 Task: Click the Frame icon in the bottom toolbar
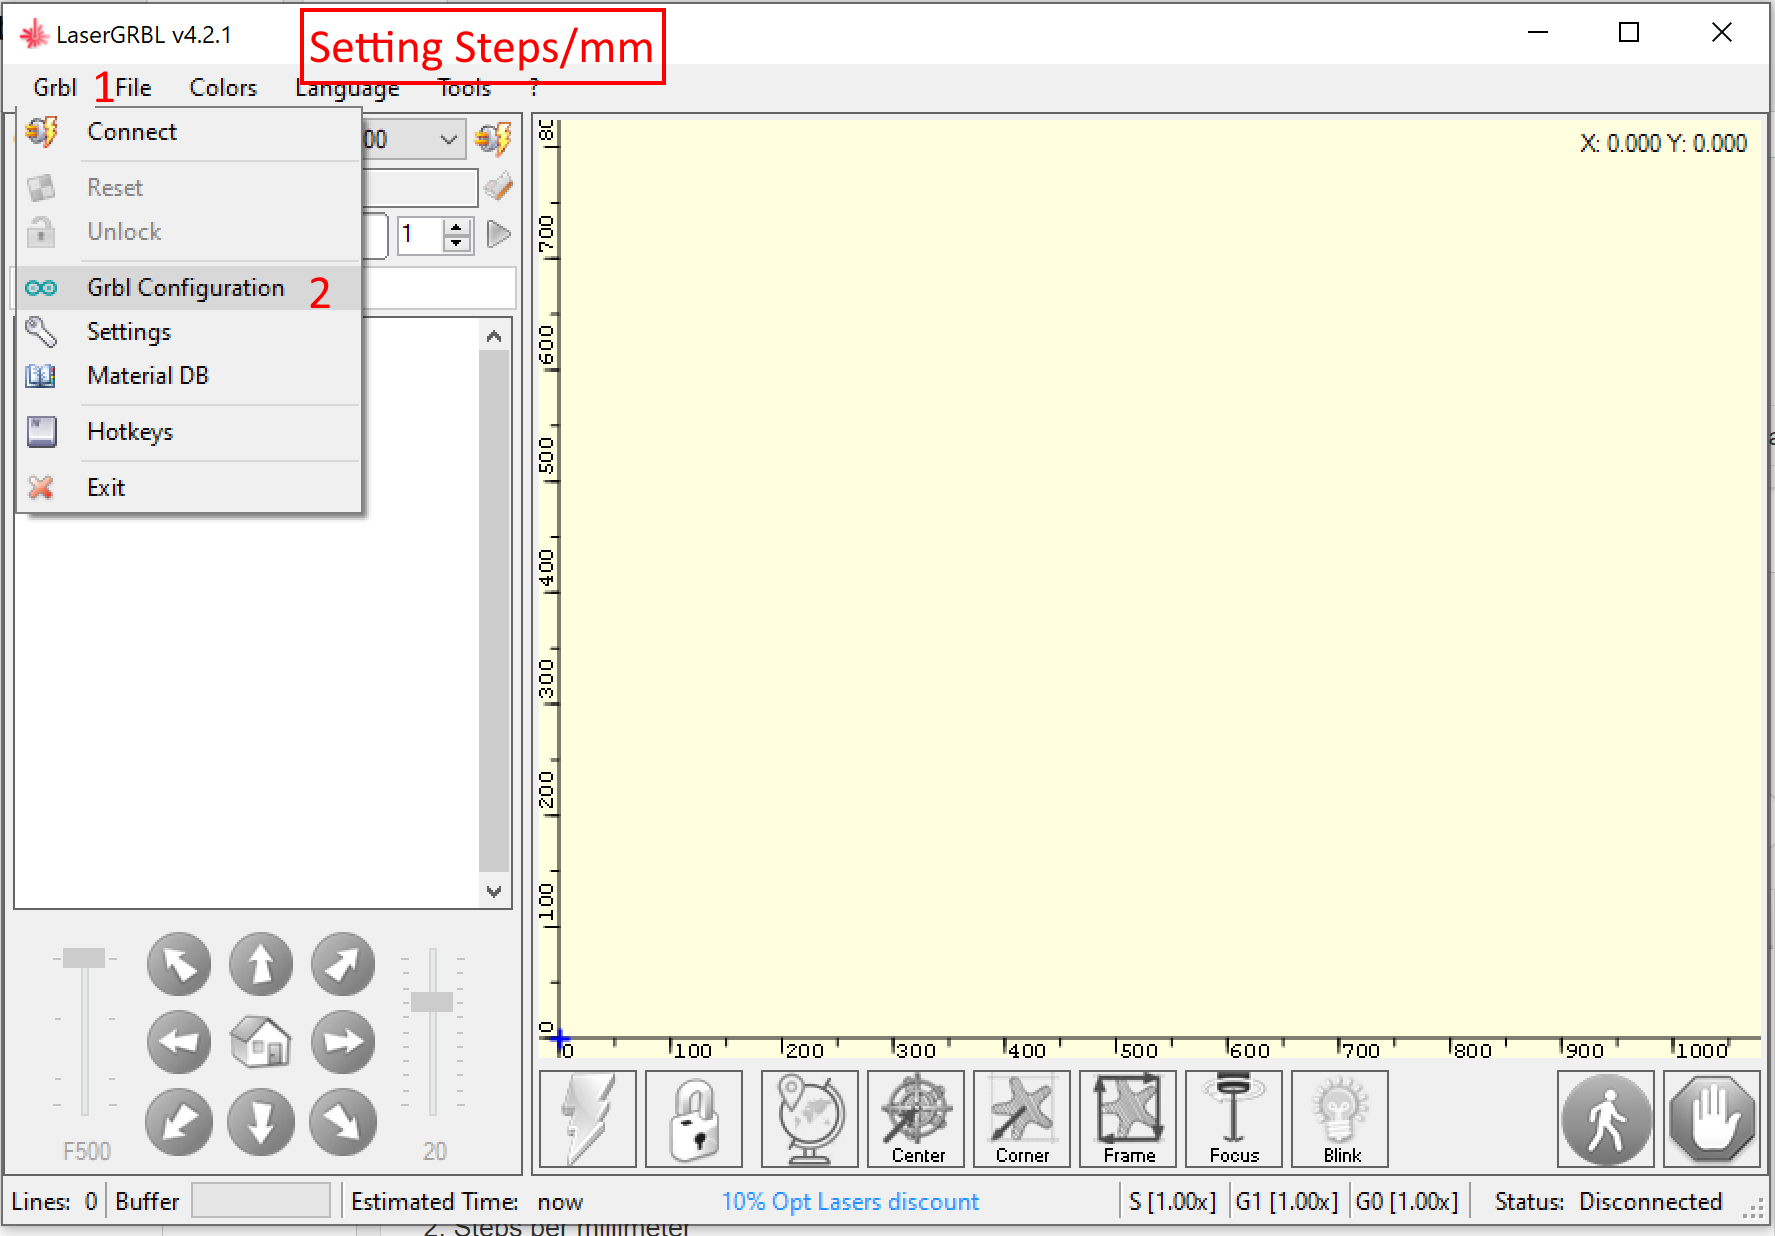pos(1126,1118)
